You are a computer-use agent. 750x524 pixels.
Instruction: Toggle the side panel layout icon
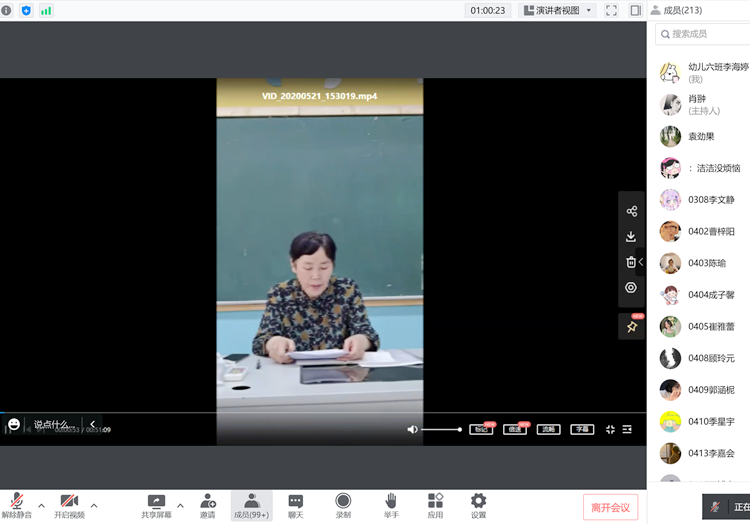(x=635, y=11)
